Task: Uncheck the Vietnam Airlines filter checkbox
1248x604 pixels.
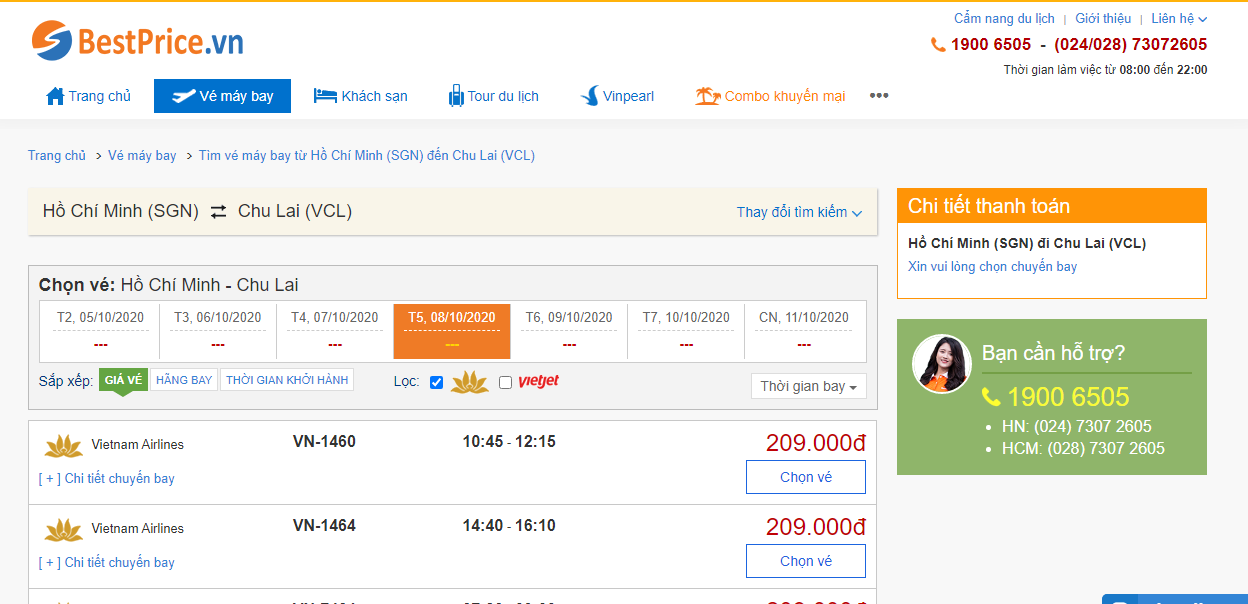Action: click(436, 382)
